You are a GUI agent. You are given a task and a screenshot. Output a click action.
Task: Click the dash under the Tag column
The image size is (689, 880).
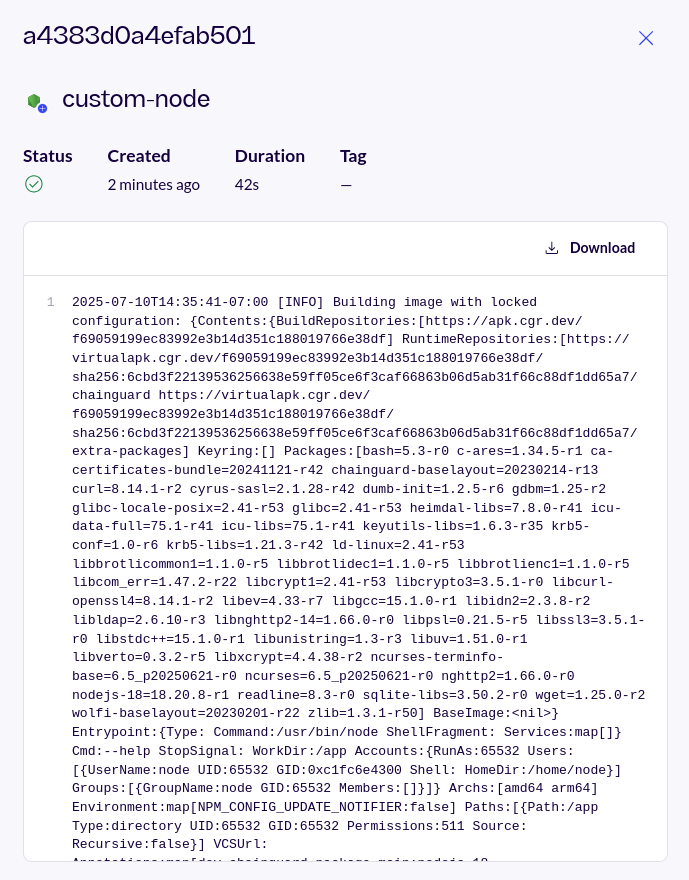click(346, 184)
